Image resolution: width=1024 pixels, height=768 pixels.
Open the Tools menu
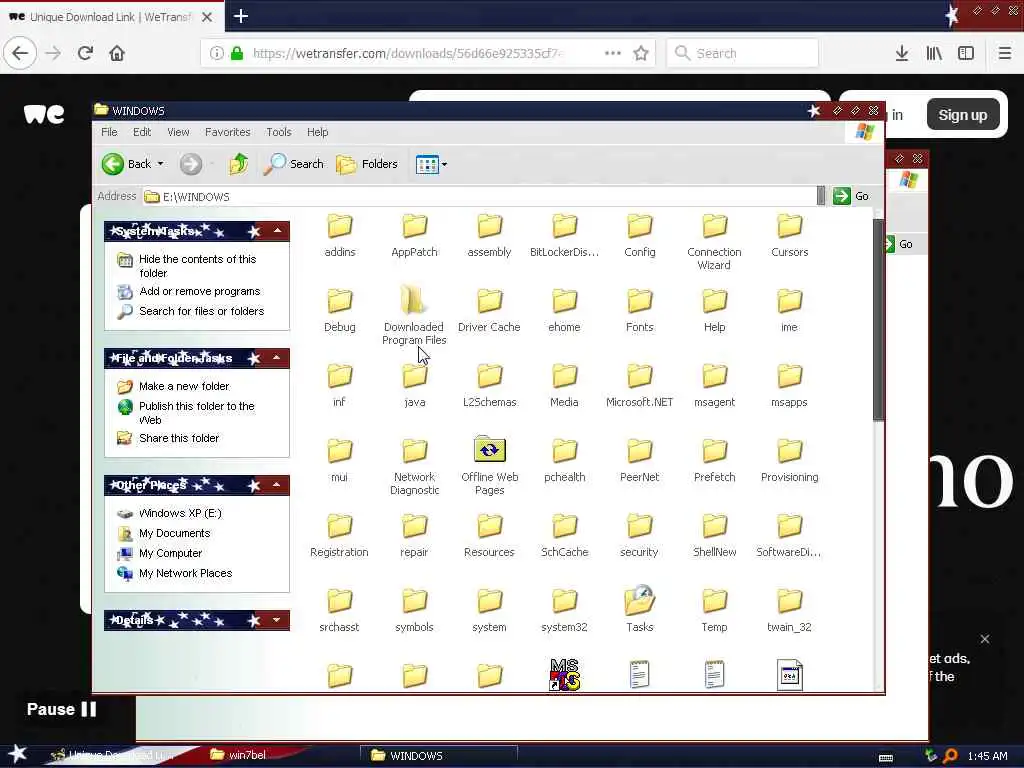coord(279,132)
